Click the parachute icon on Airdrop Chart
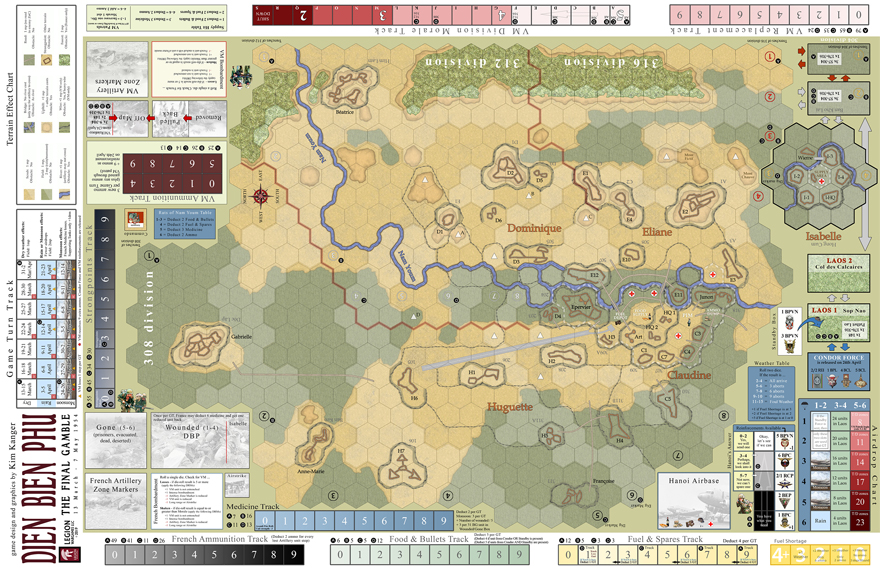The width and height of the screenshot is (880, 569). click(804, 405)
